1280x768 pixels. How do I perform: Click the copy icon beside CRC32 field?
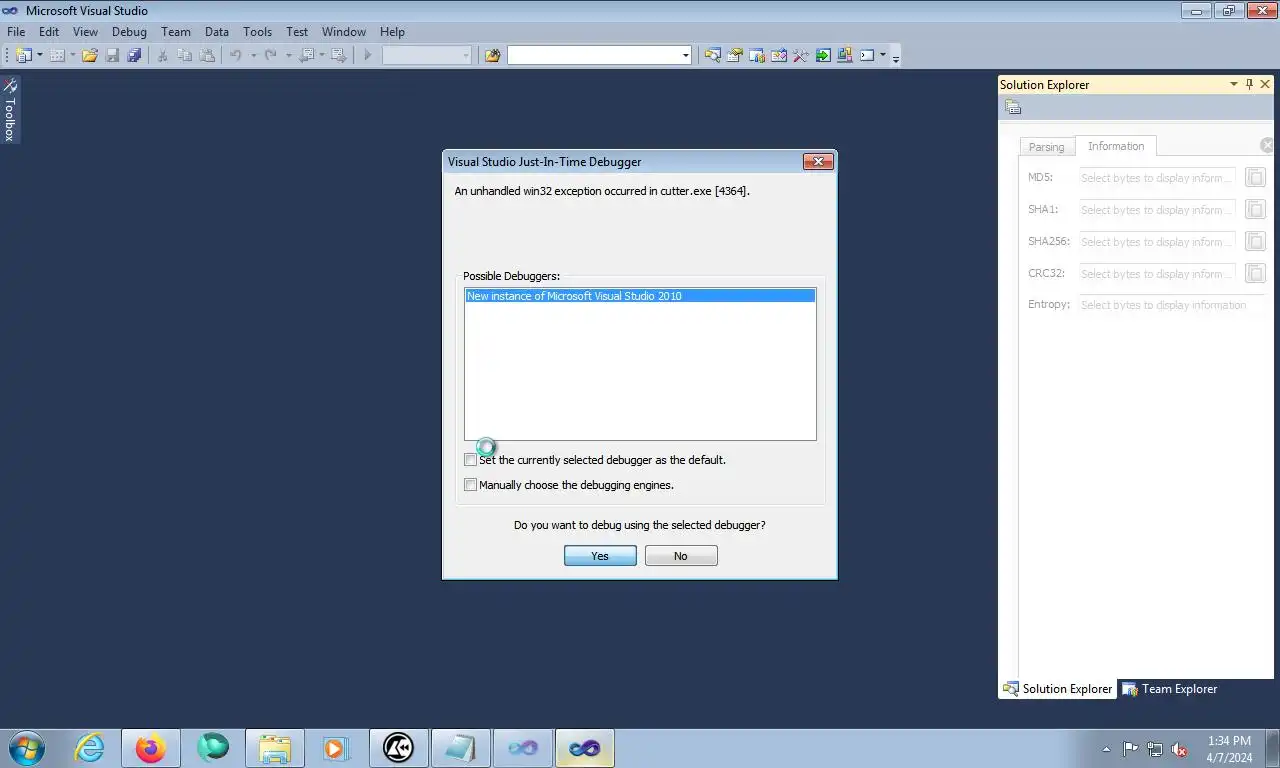tap(1255, 273)
